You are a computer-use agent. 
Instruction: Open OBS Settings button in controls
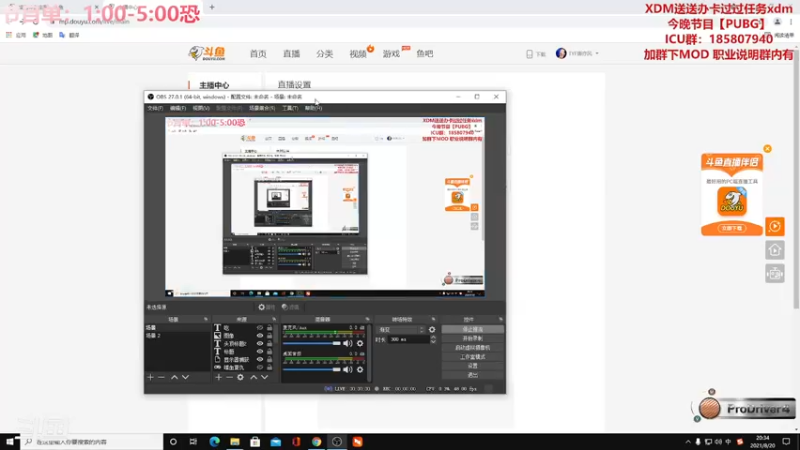pos(472,366)
